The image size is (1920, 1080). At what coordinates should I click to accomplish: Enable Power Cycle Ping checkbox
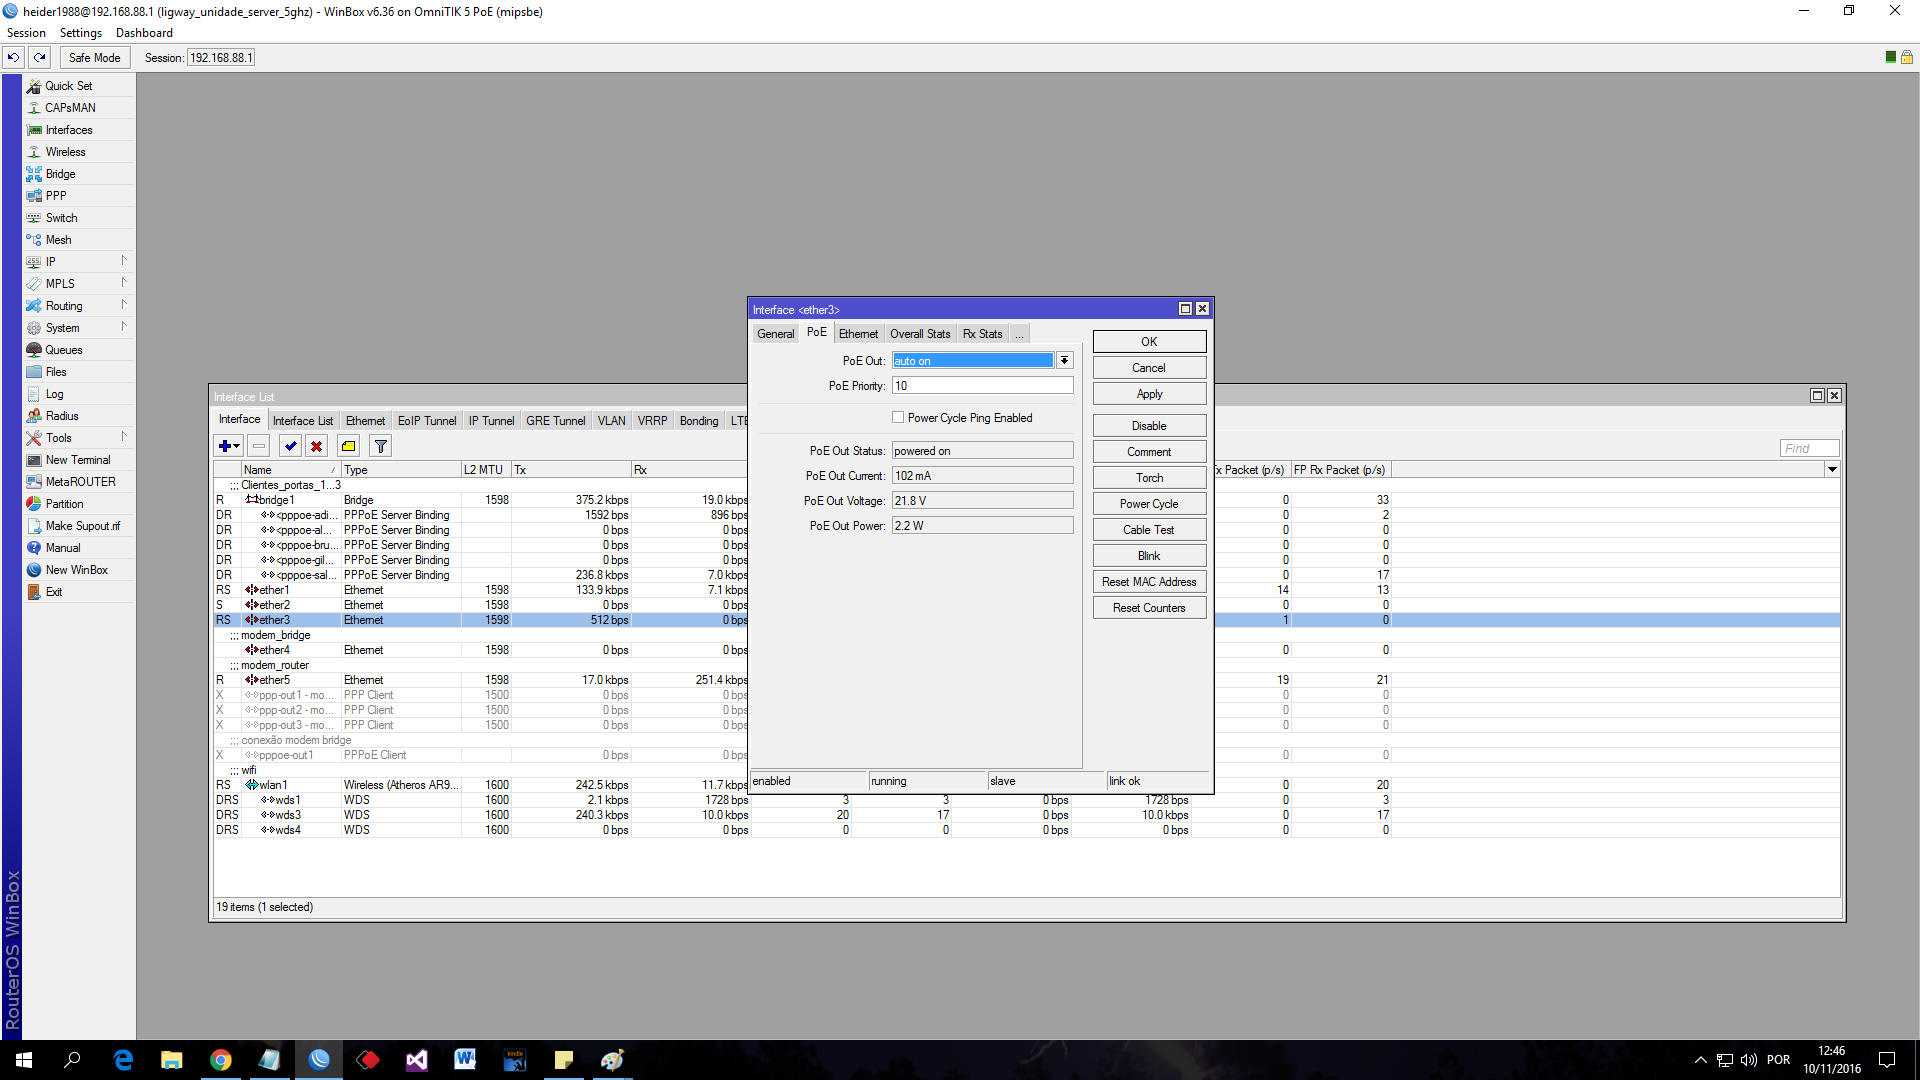[898, 418]
